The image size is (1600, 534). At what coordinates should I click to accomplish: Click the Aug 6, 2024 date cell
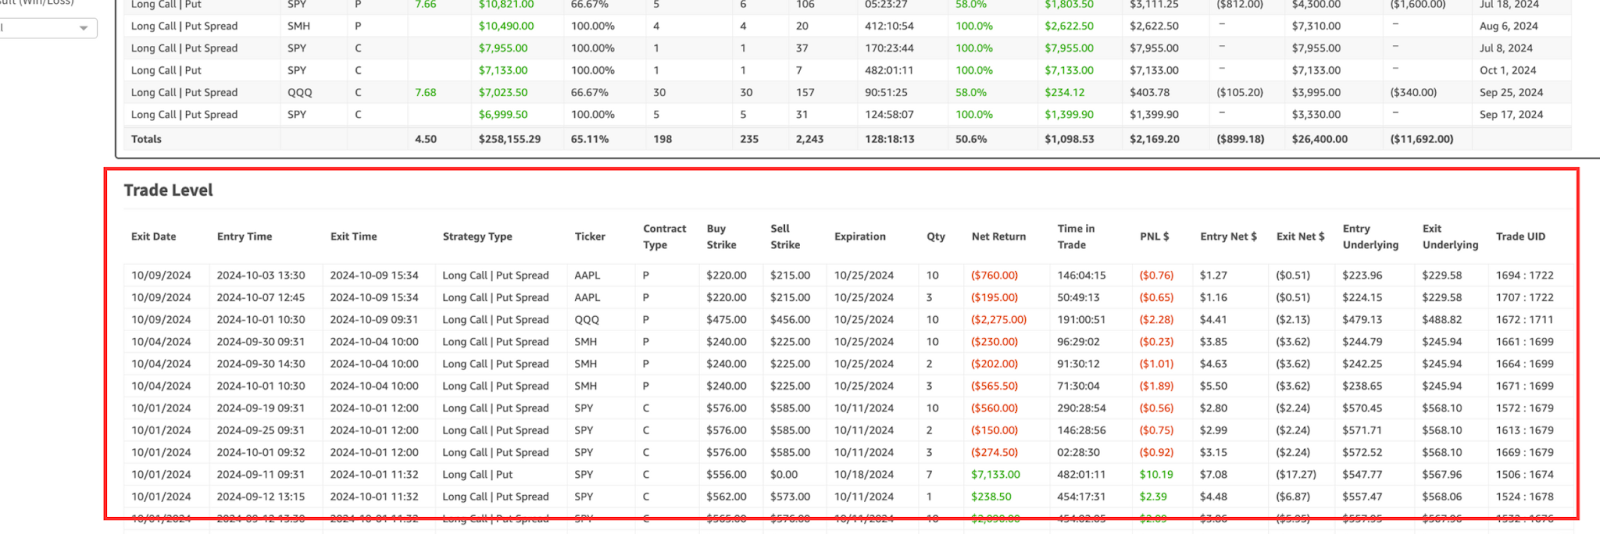tap(1509, 26)
